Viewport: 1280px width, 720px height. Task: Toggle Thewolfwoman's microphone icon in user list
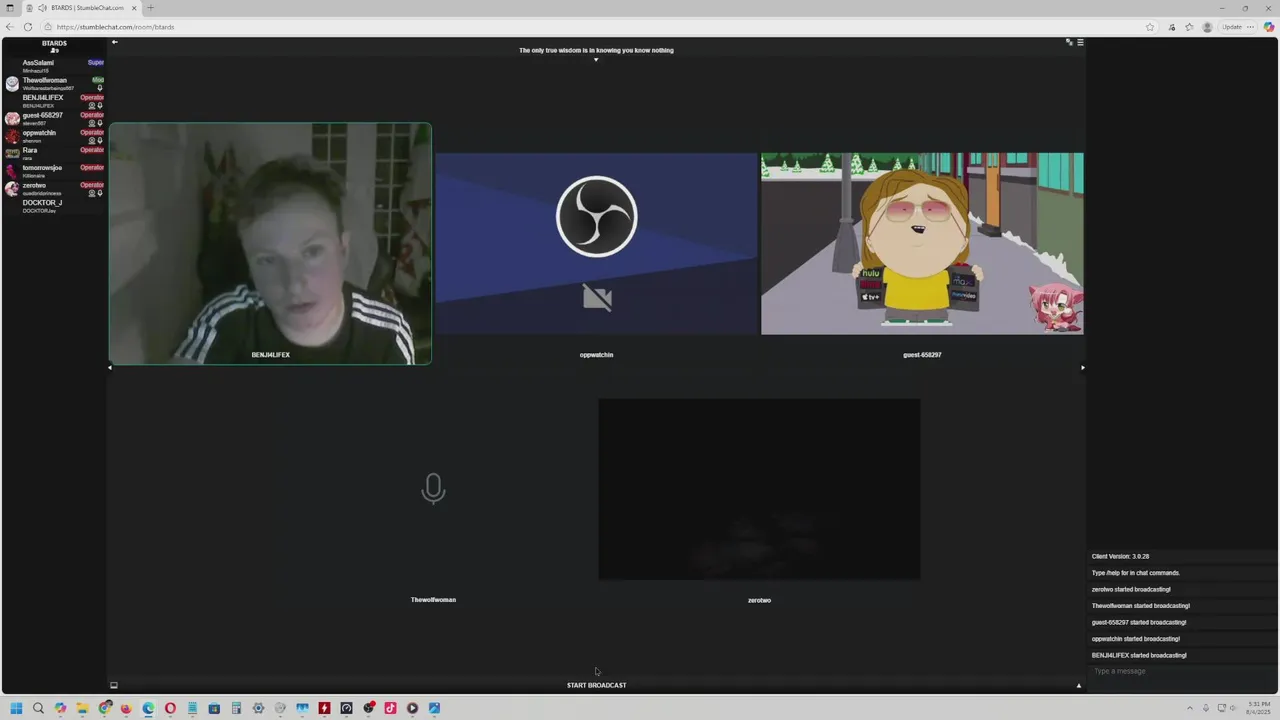click(x=100, y=88)
